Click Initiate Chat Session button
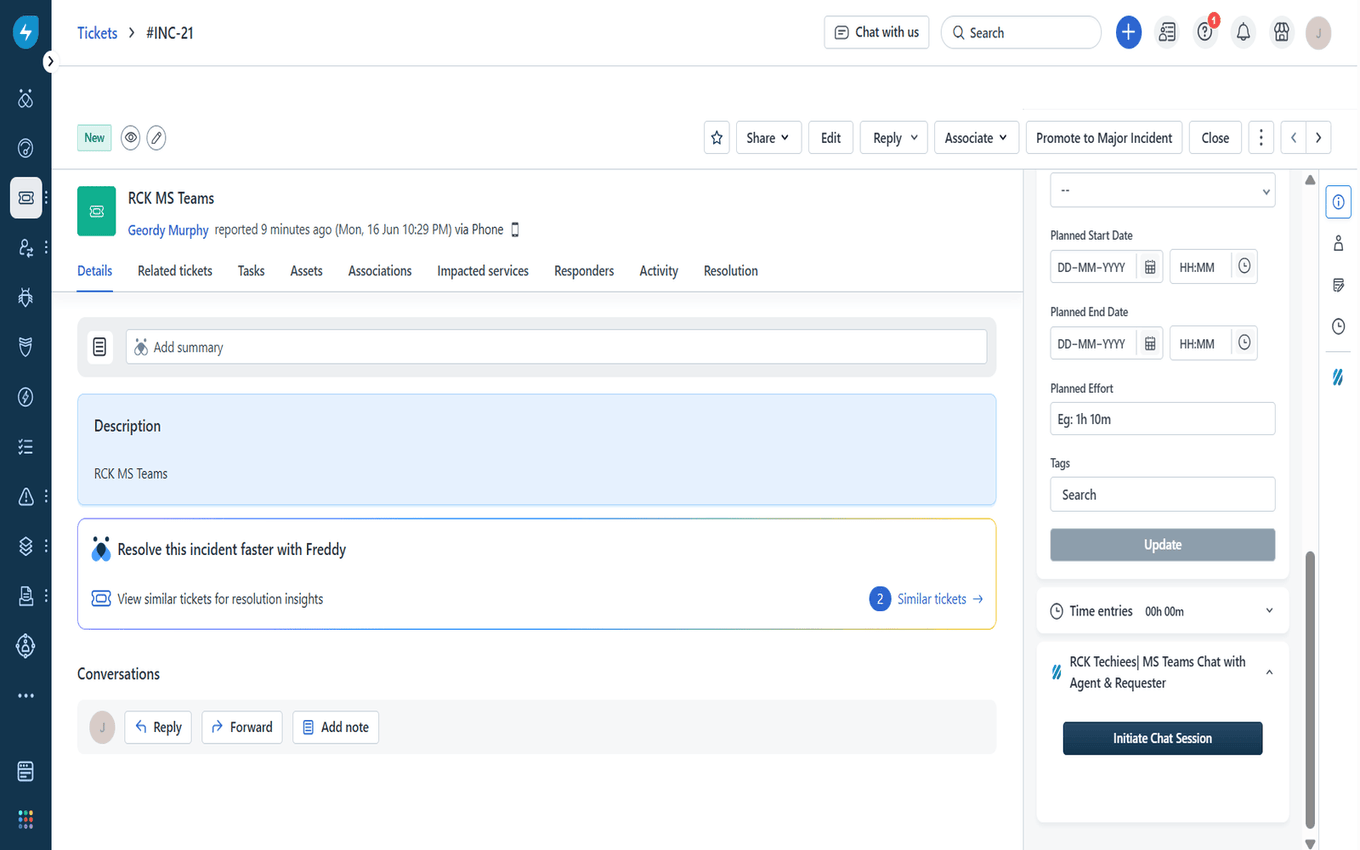The width and height of the screenshot is (1360, 850). (x=1163, y=738)
